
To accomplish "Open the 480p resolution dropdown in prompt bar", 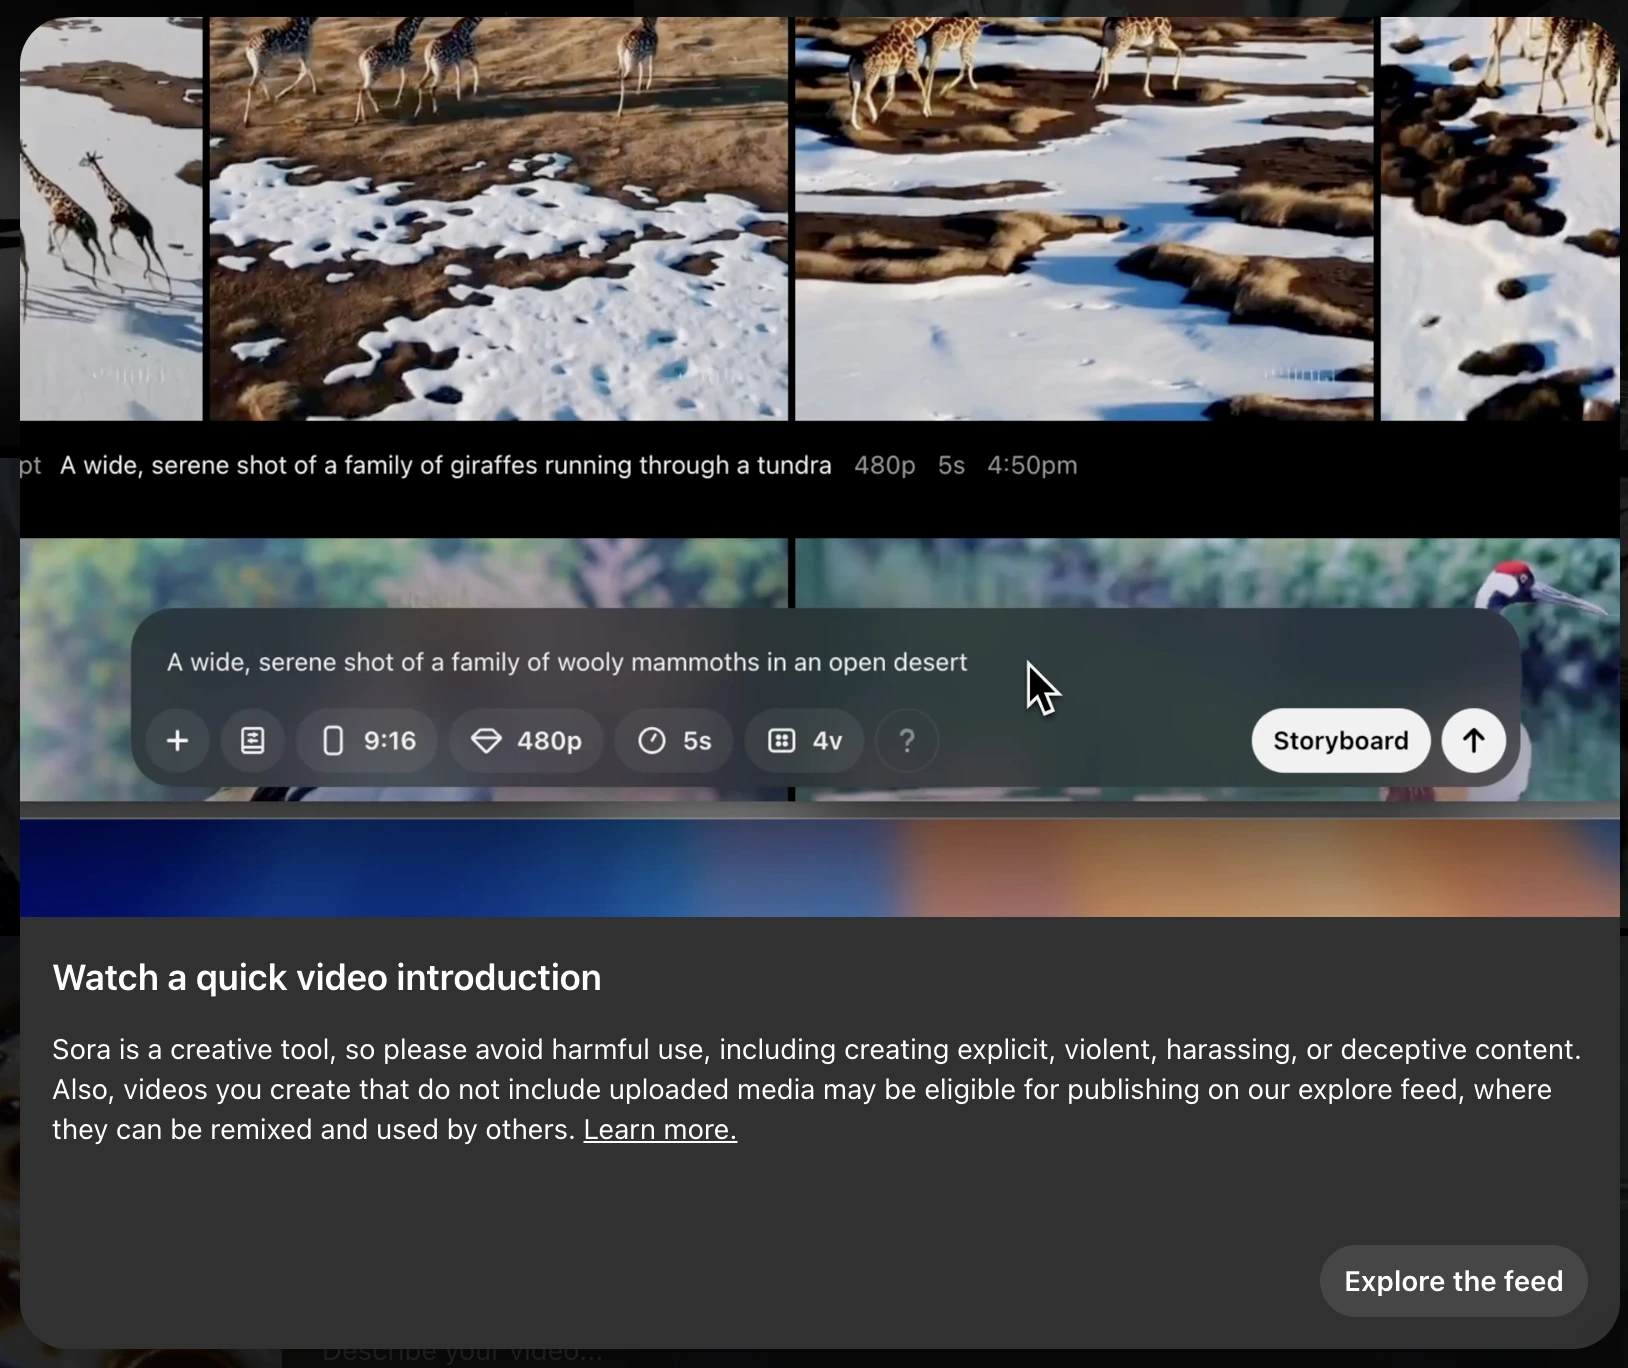I will point(527,741).
